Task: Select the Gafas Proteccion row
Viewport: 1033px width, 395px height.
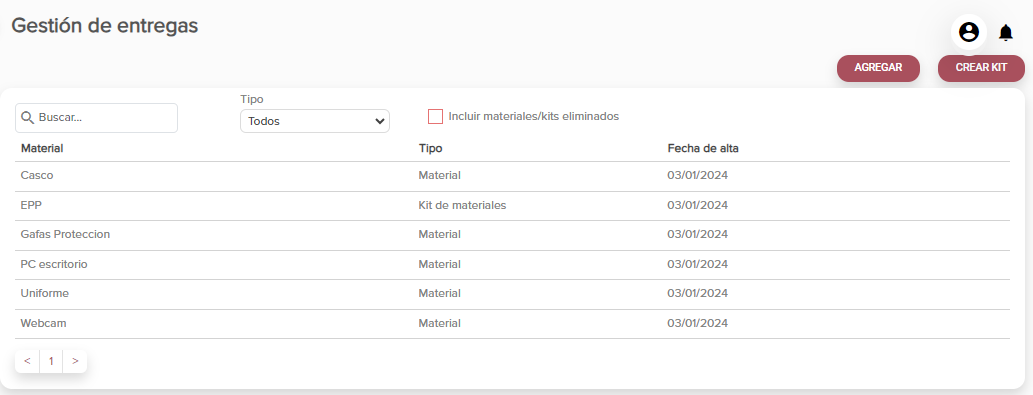Action: pyautogui.click(x=512, y=234)
